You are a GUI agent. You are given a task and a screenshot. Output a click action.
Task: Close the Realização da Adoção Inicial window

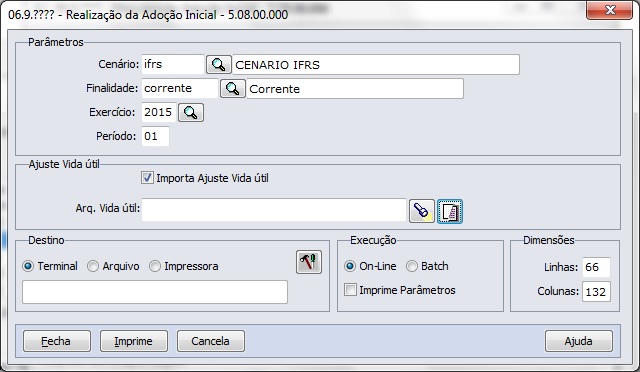(x=609, y=10)
